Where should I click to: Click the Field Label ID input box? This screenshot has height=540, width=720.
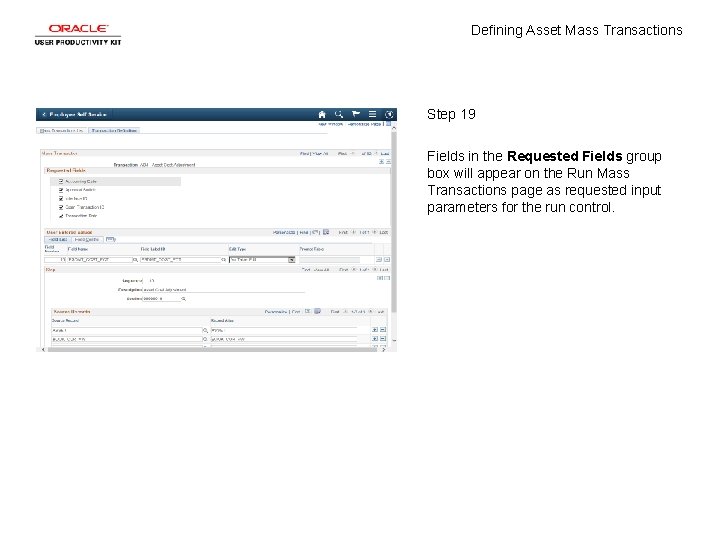pos(180,260)
